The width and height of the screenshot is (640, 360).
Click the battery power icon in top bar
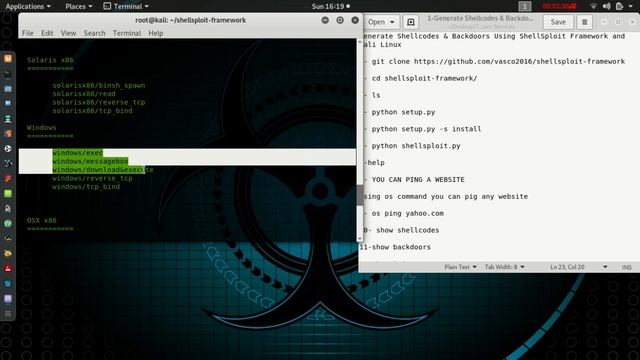click(620, 6)
